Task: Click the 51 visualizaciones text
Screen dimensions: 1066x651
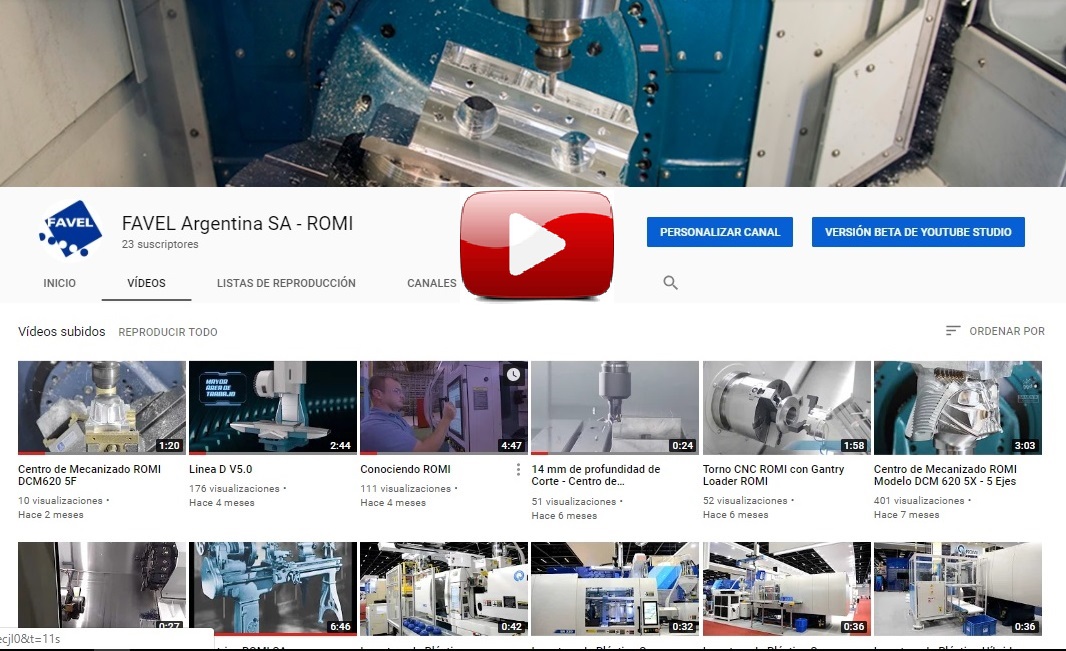Action: [x=574, y=502]
